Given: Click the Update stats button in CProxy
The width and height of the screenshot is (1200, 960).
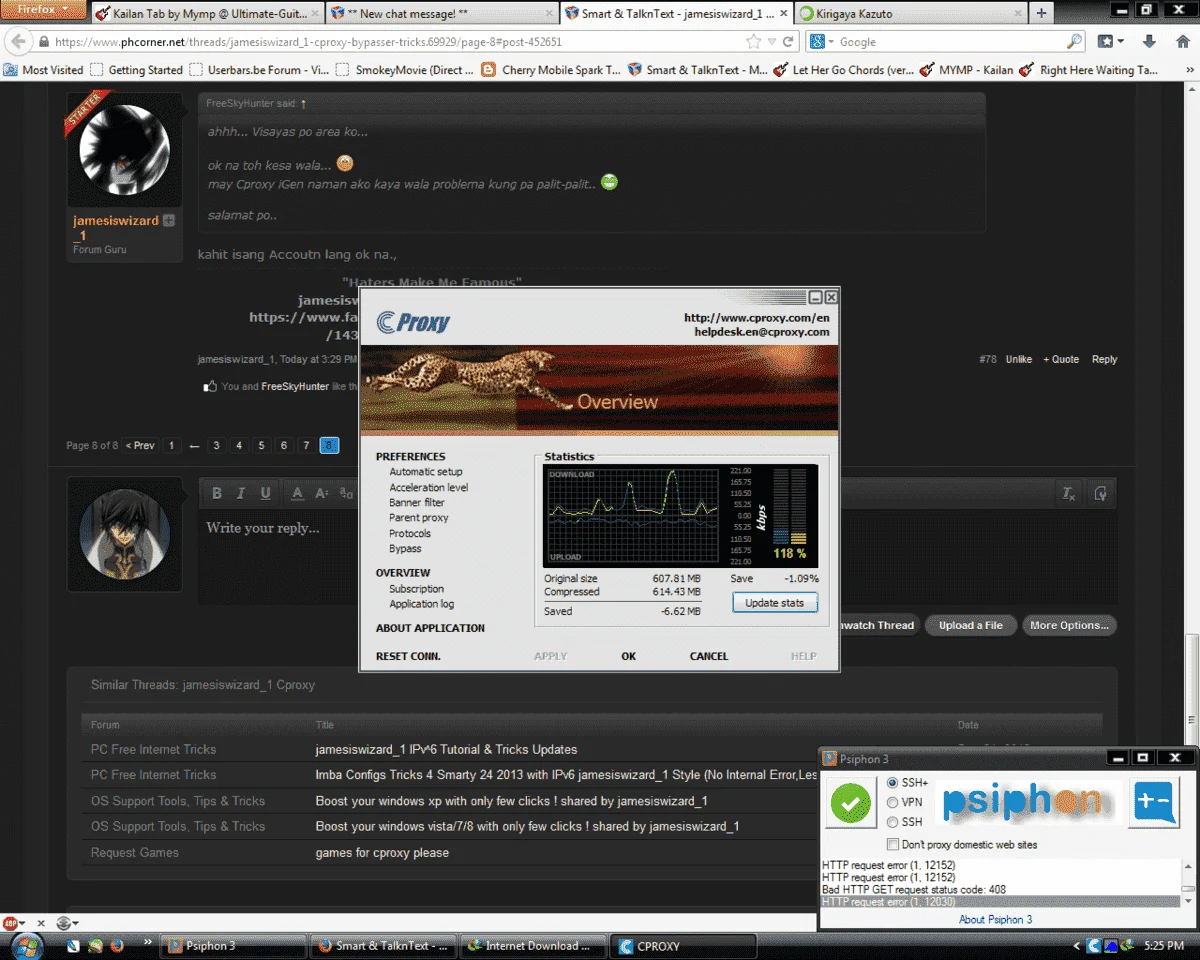Looking at the screenshot, I should click(x=775, y=603).
